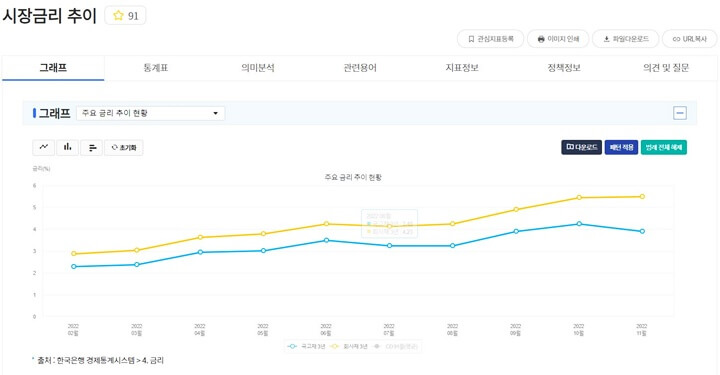Screen dimensions: 720x375
Task: Click the page title 시장금리 추이
Action: [50, 16]
